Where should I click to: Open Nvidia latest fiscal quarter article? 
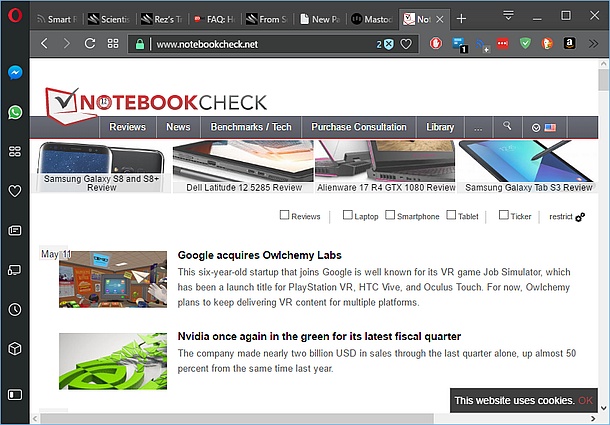pyautogui.click(x=319, y=336)
